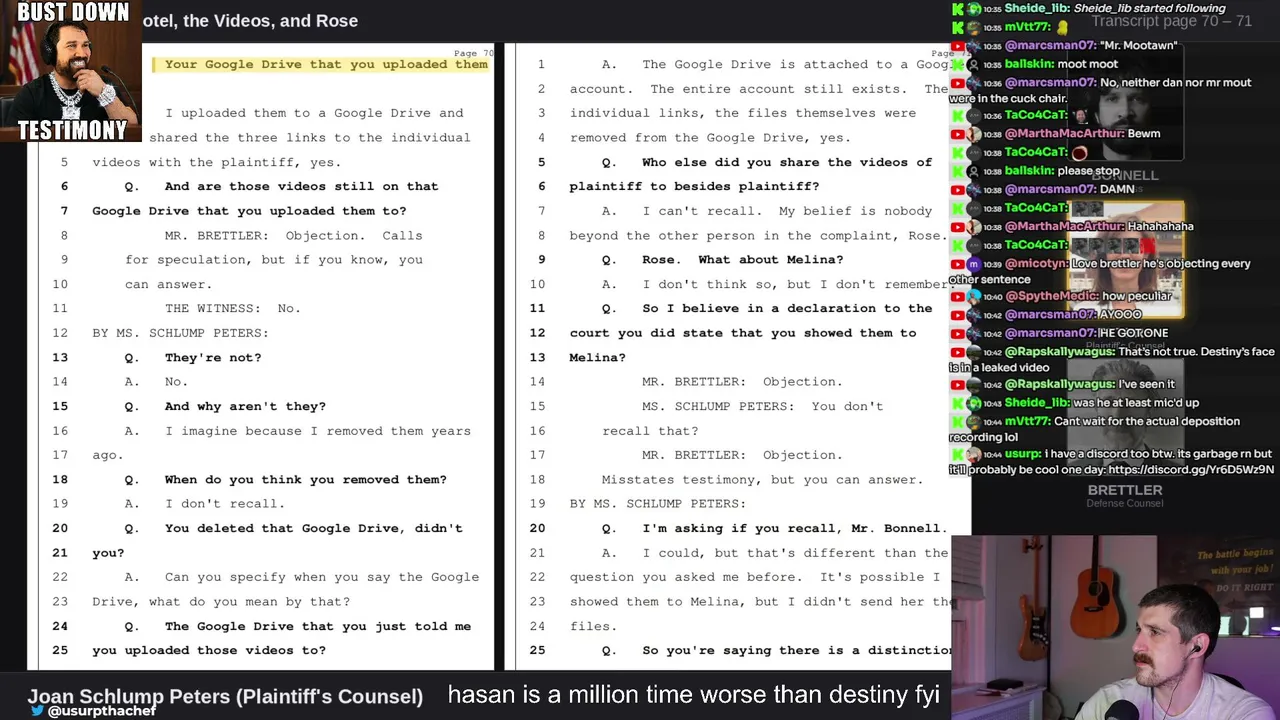Click the silhouette avatar beside ballskin's "moot moot"

(975, 64)
